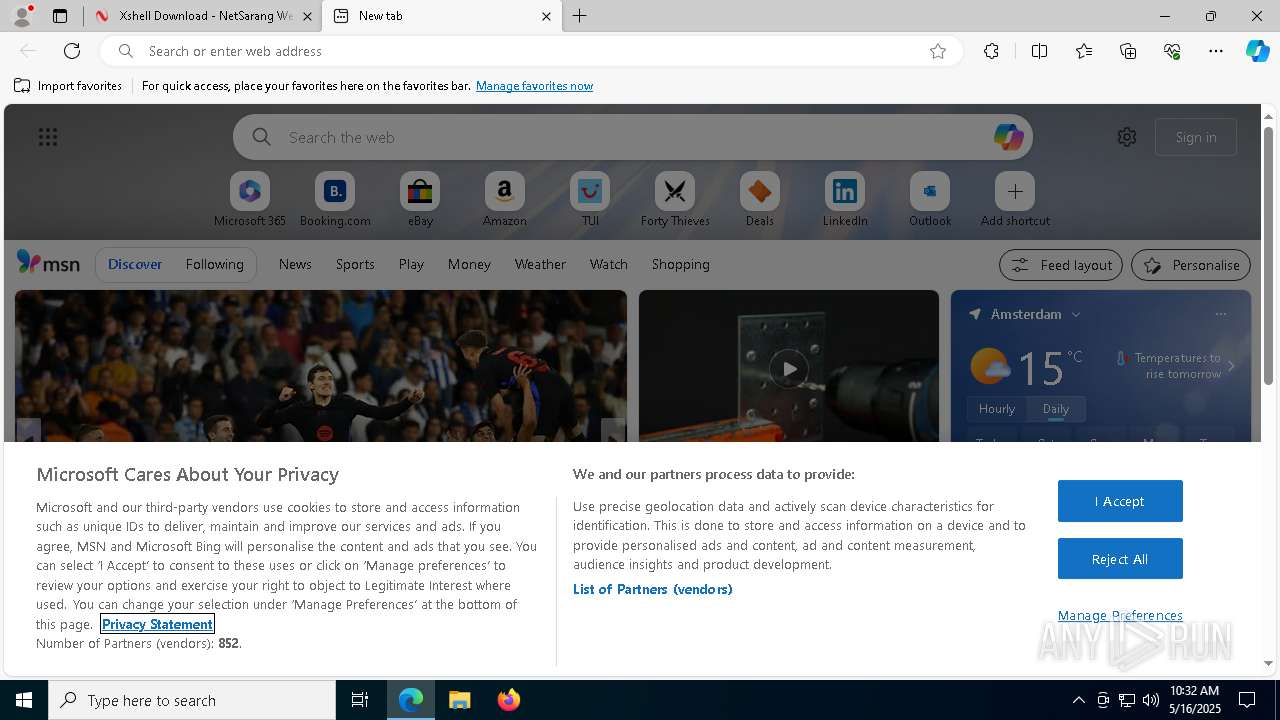Click the address bar field

tap(530, 51)
